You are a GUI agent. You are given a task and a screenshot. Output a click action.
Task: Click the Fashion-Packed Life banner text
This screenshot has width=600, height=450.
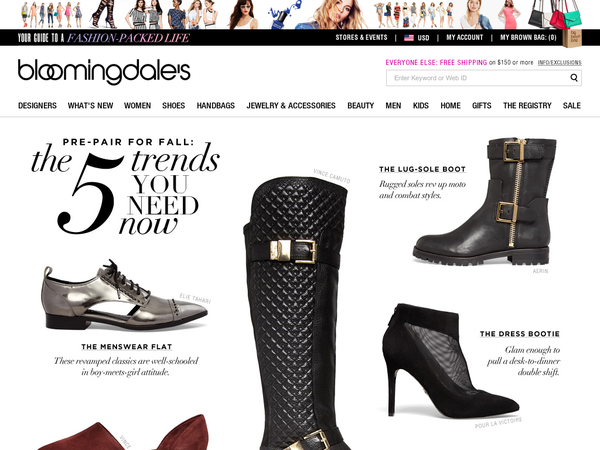(x=128, y=38)
